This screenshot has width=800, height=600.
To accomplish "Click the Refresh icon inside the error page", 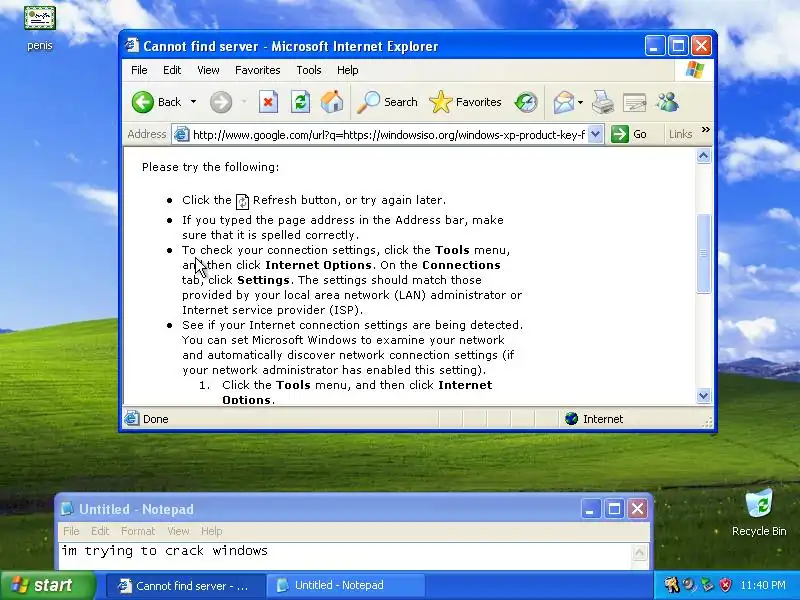I will click(x=242, y=201).
